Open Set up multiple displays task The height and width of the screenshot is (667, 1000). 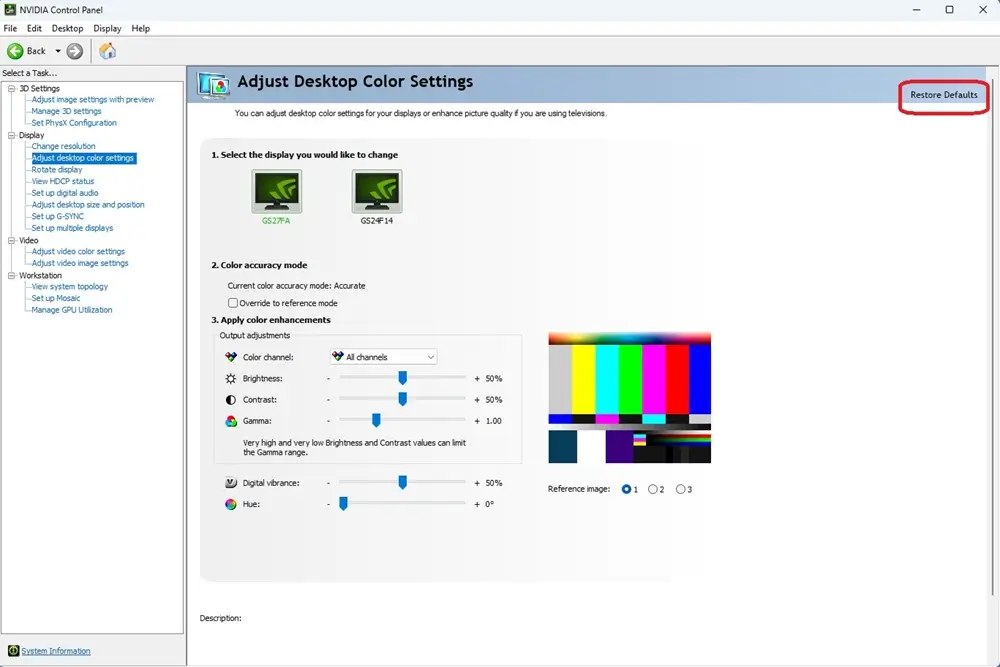point(72,228)
